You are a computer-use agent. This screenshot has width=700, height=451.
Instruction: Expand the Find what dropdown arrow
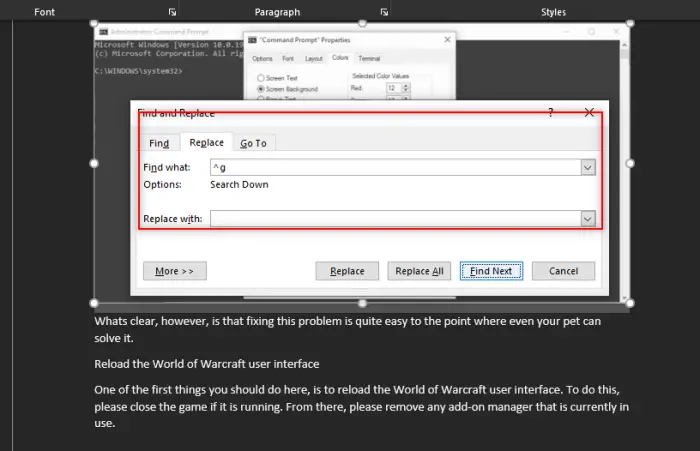click(x=588, y=167)
